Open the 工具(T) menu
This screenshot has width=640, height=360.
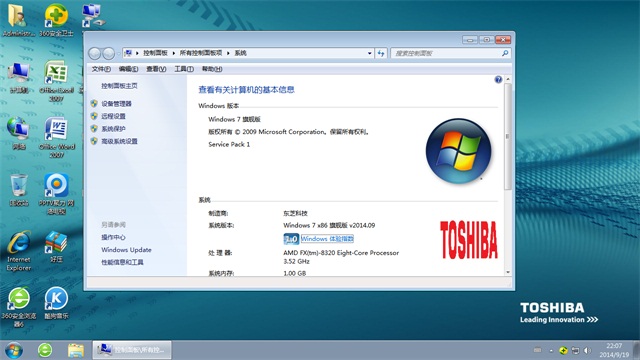point(184,69)
